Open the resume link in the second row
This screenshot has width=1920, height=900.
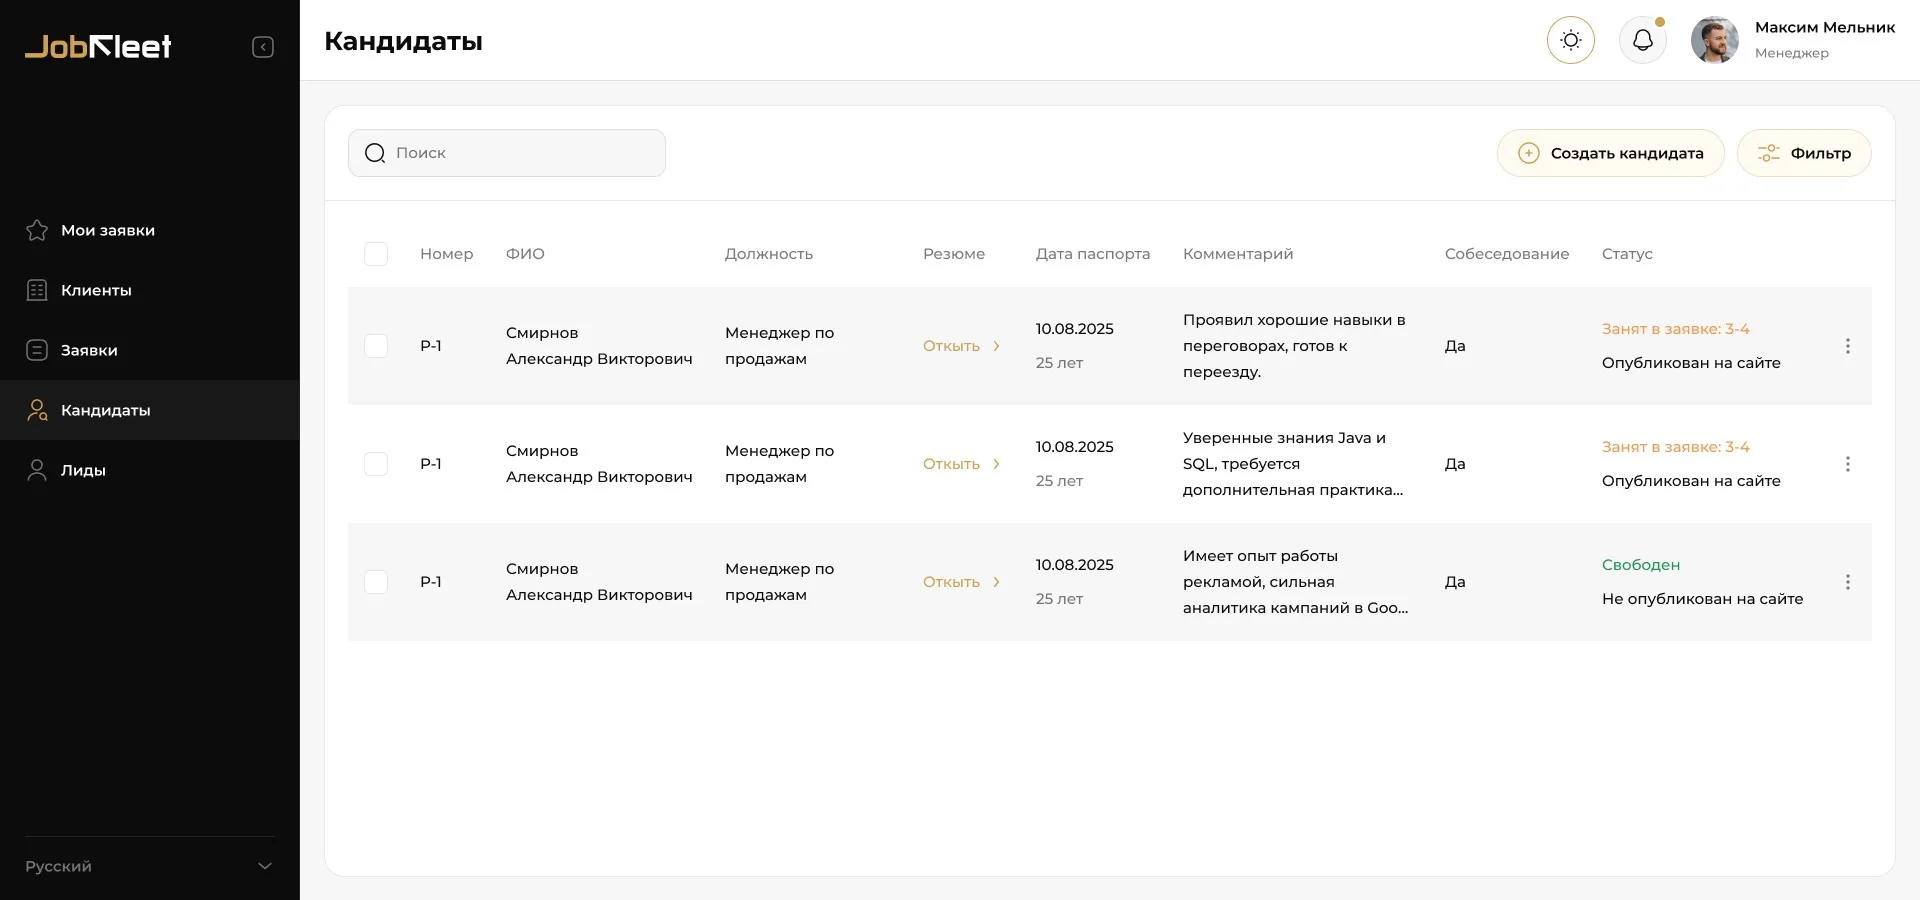(x=960, y=464)
